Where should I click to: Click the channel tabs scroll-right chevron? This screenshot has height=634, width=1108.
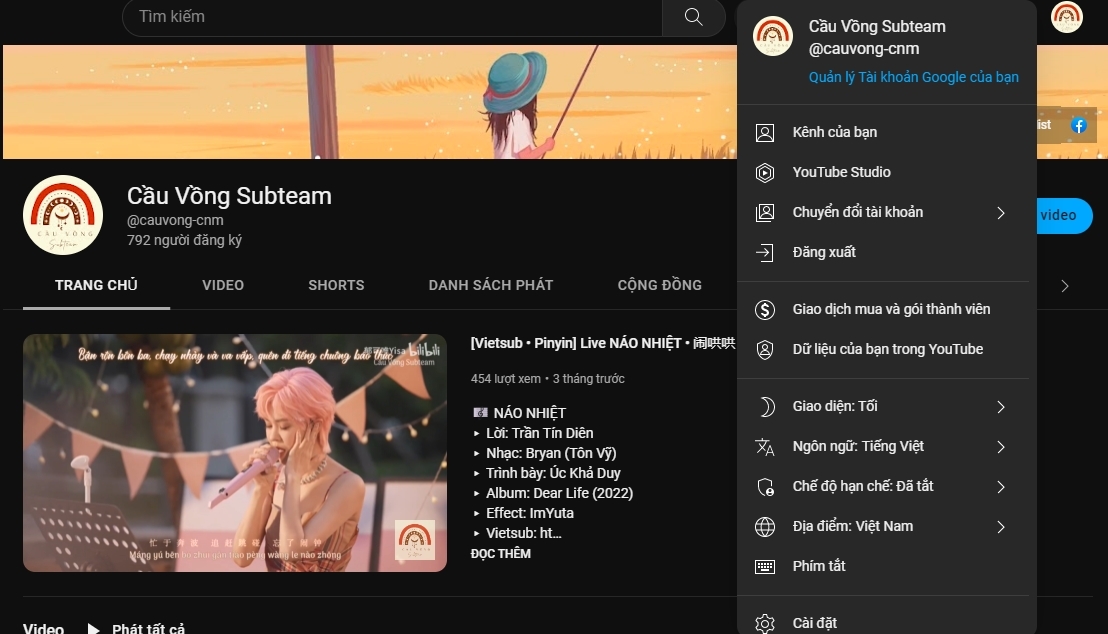coord(1065,286)
